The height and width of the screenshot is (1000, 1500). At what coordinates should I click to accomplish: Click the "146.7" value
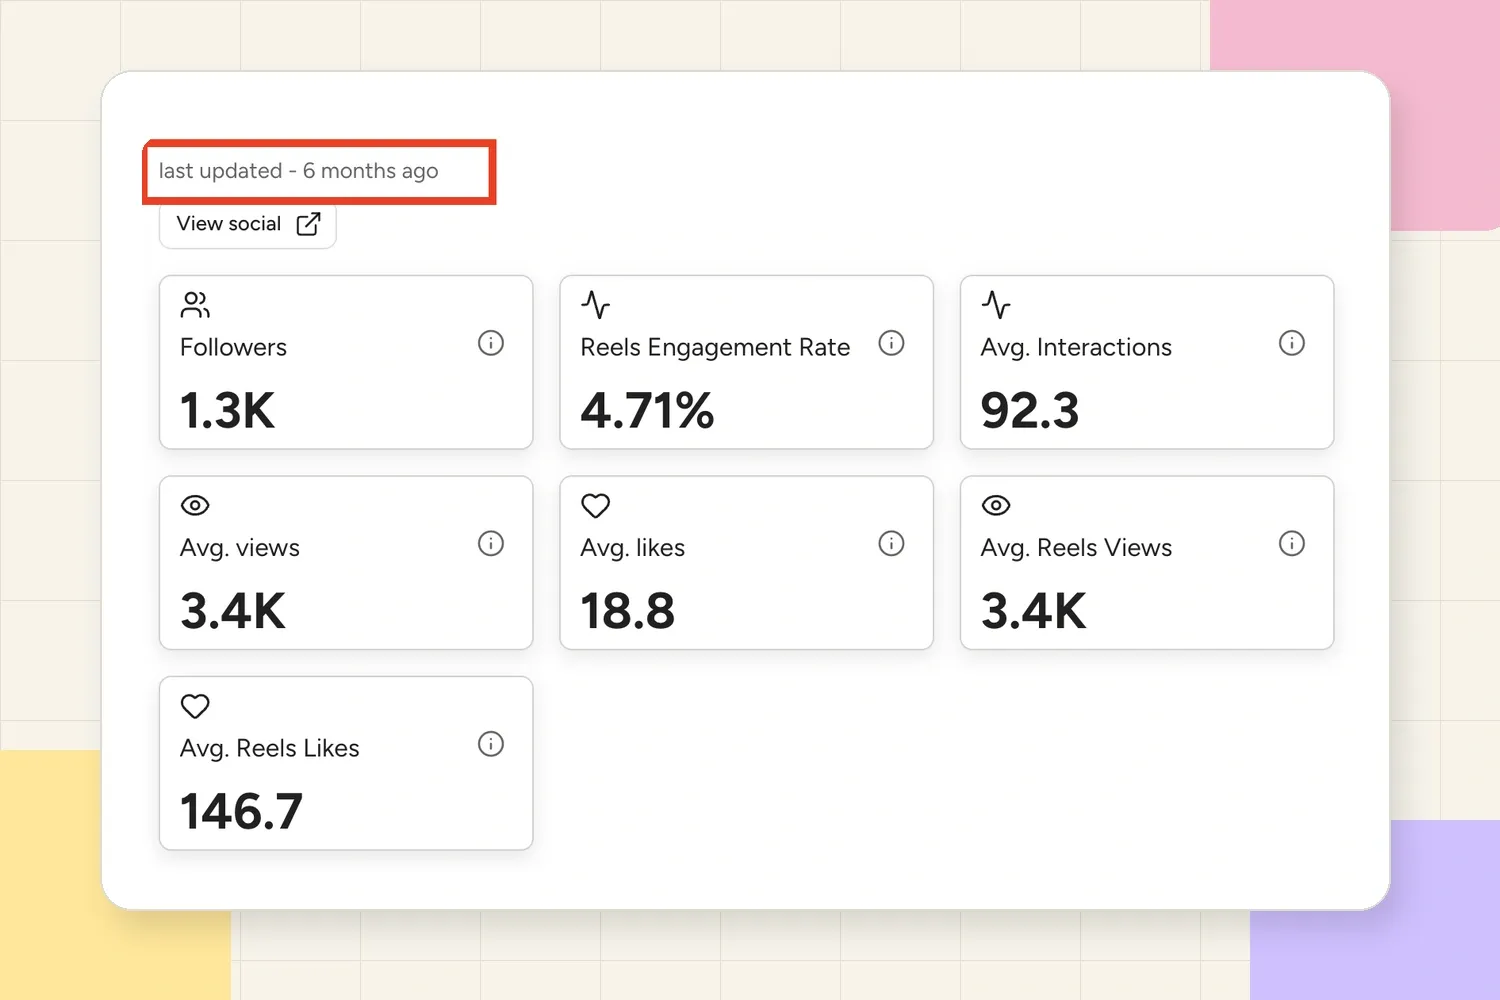pyautogui.click(x=241, y=811)
